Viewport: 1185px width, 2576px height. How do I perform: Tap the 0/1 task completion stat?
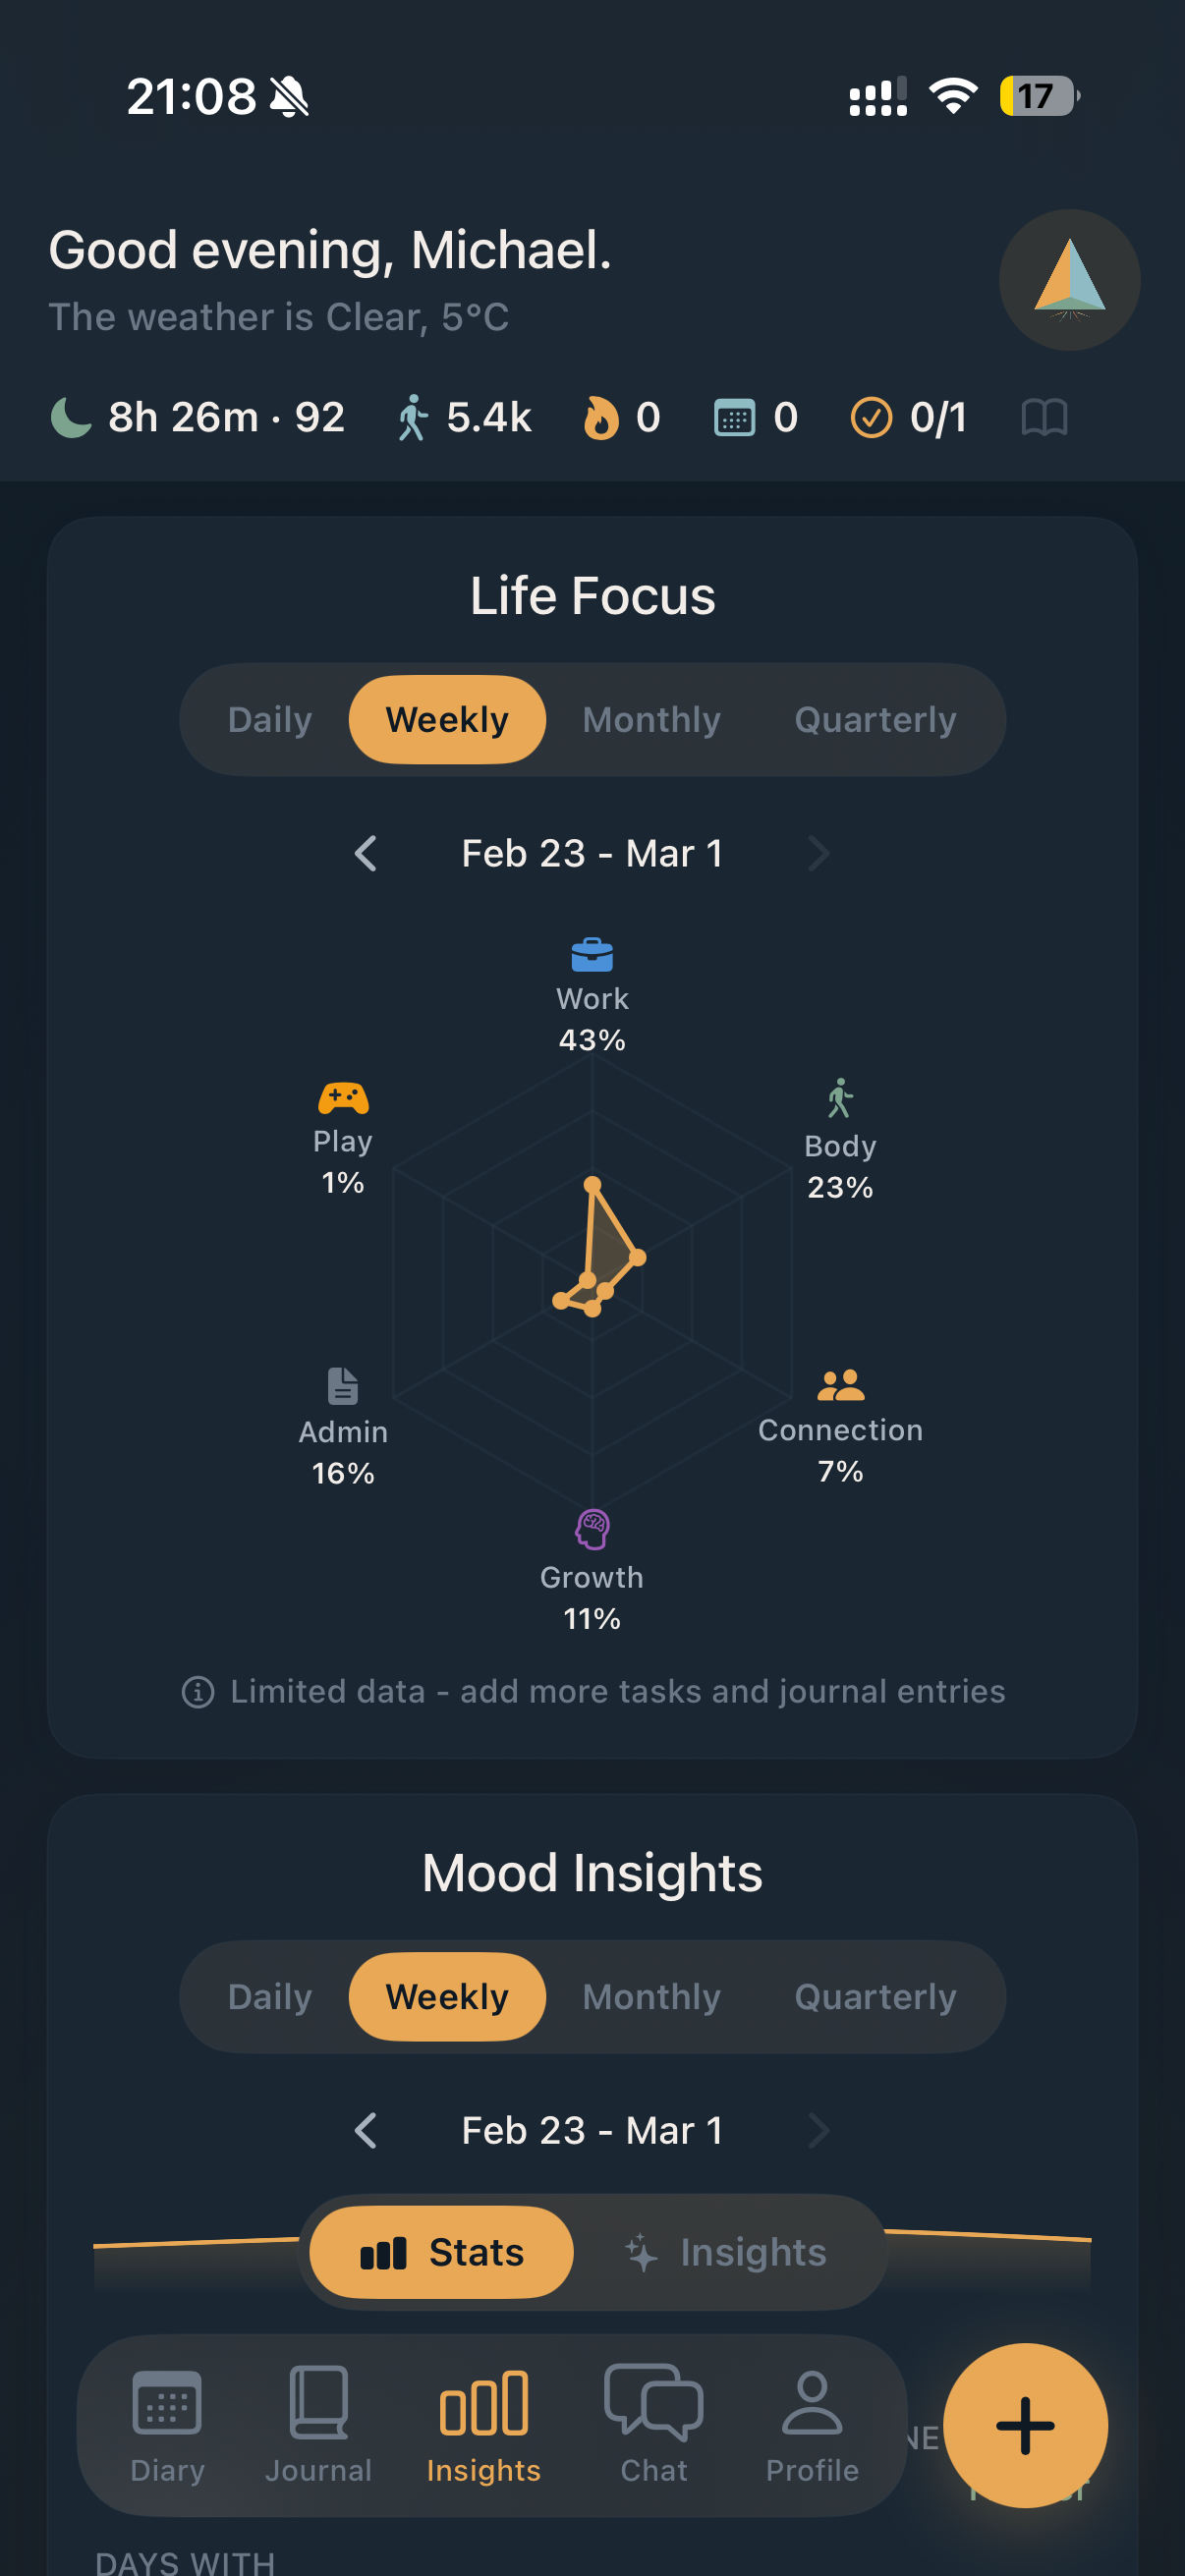(x=910, y=417)
